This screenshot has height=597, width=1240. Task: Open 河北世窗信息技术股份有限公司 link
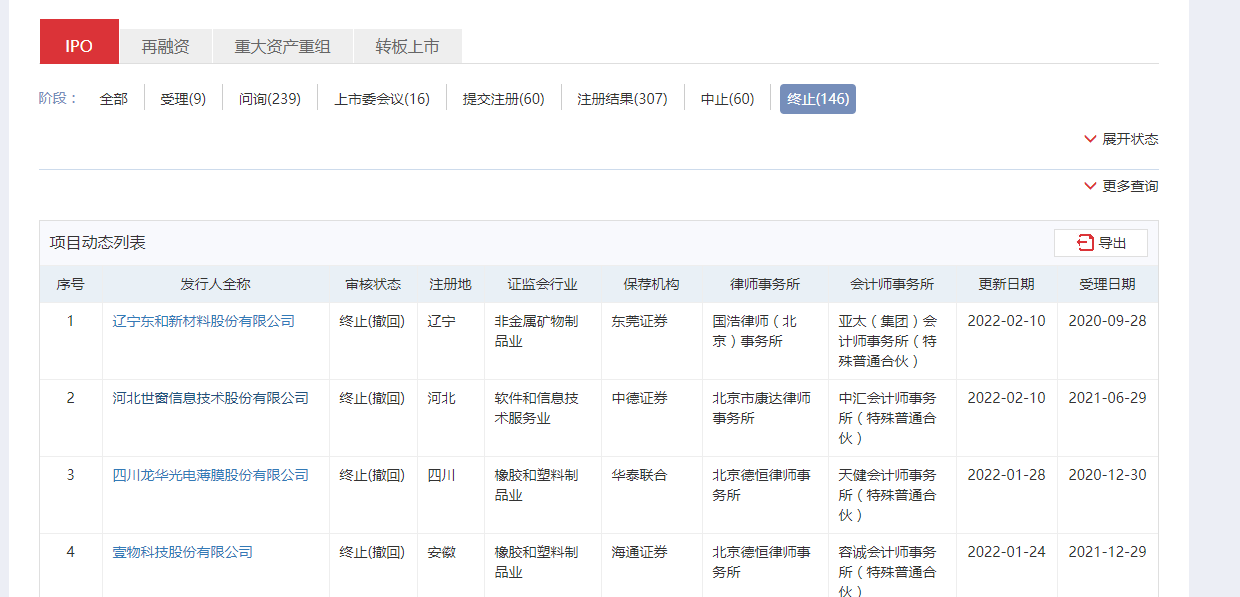[211, 398]
